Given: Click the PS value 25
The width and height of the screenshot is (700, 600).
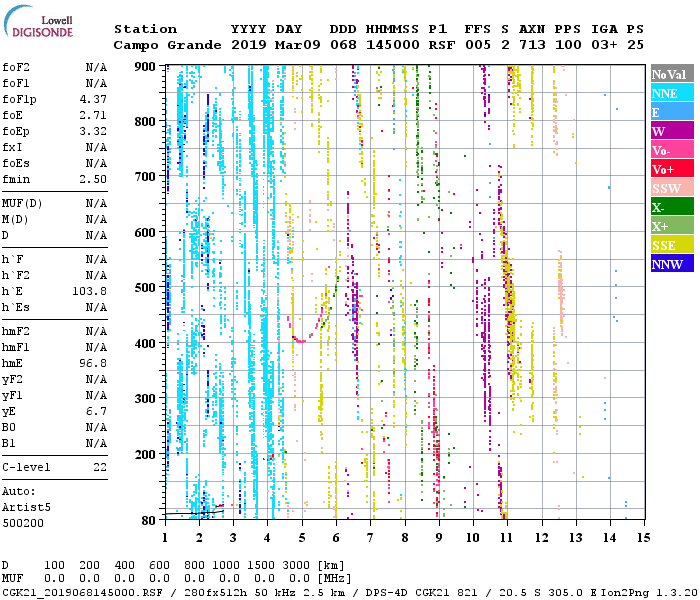Looking at the screenshot, I should click(635, 45).
